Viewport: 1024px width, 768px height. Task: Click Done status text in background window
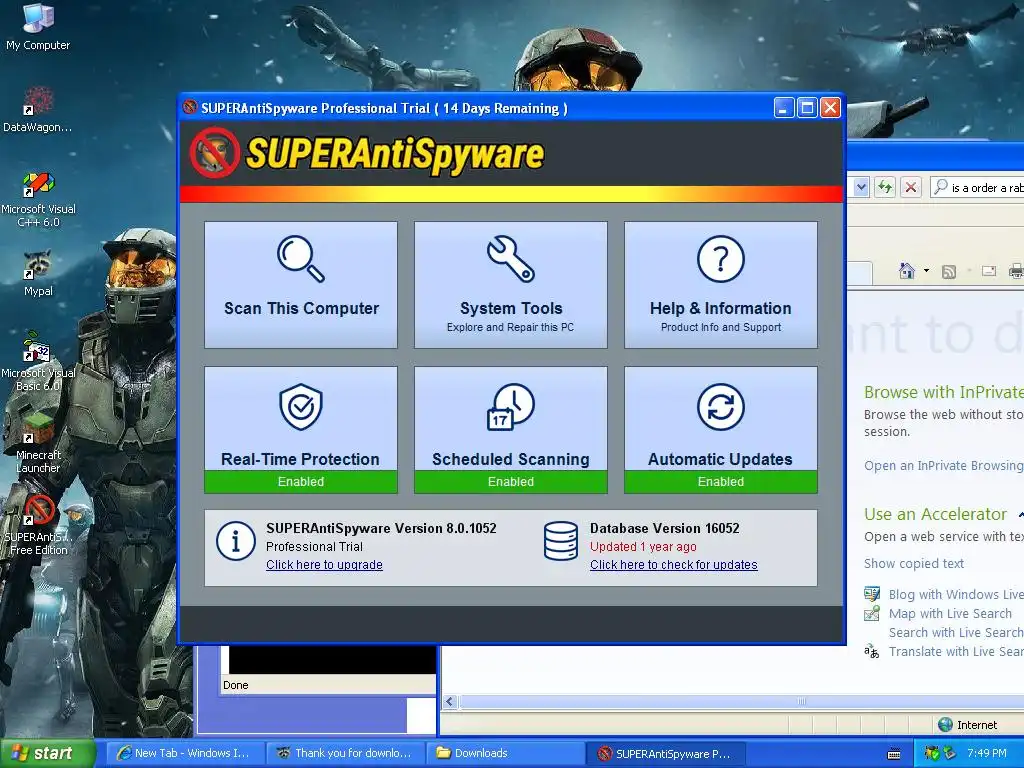235,685
